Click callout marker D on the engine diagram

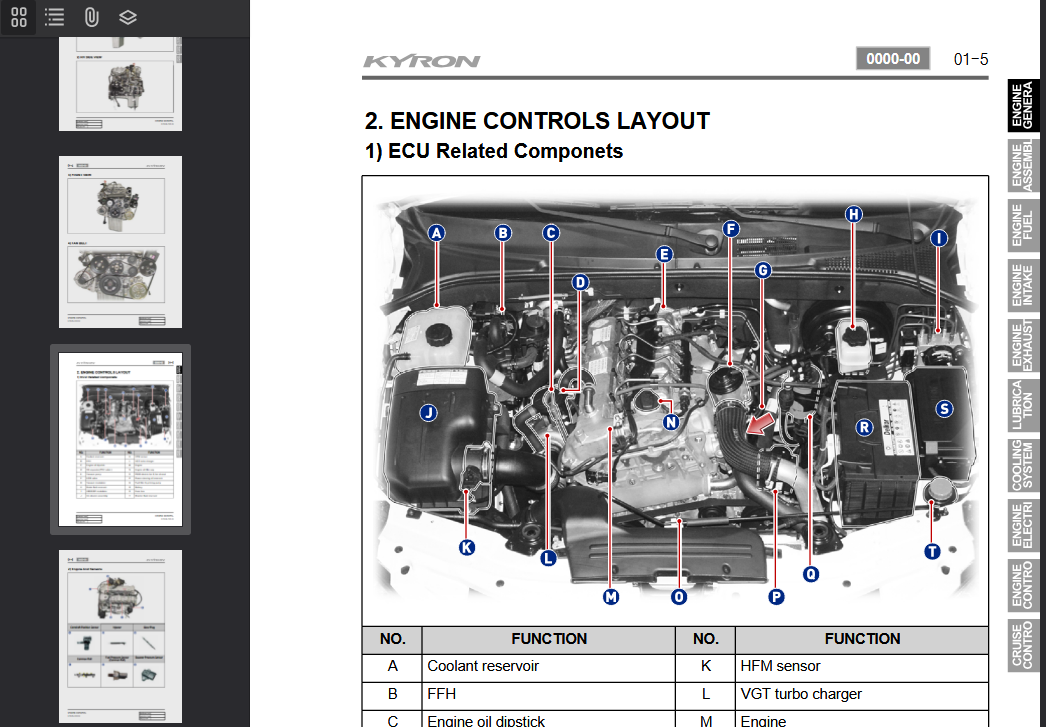[580, 282]
